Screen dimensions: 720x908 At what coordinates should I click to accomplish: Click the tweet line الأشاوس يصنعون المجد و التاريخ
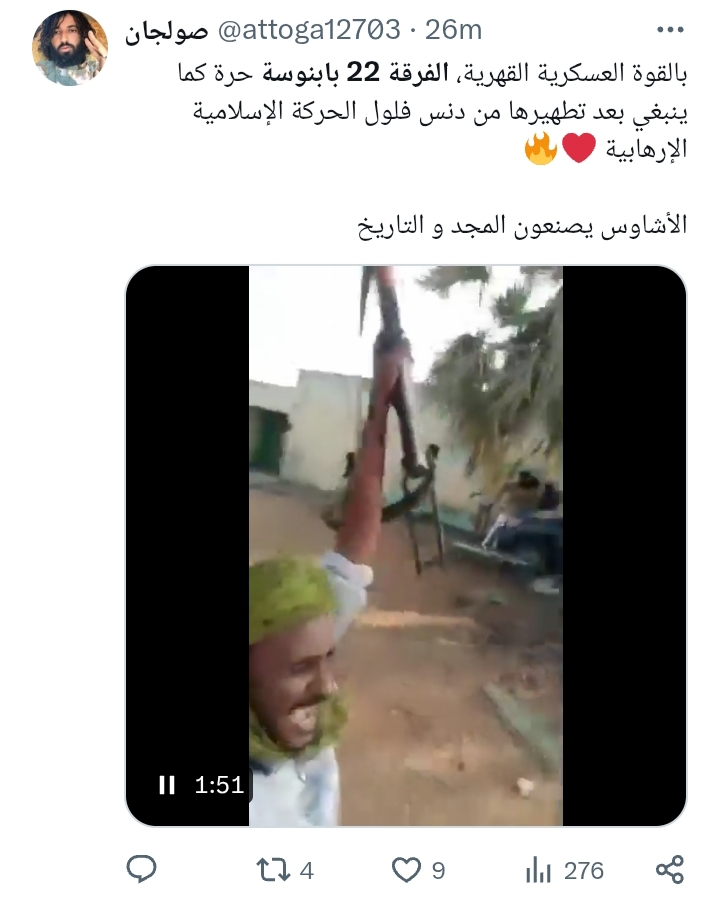(x=522, y=225)
